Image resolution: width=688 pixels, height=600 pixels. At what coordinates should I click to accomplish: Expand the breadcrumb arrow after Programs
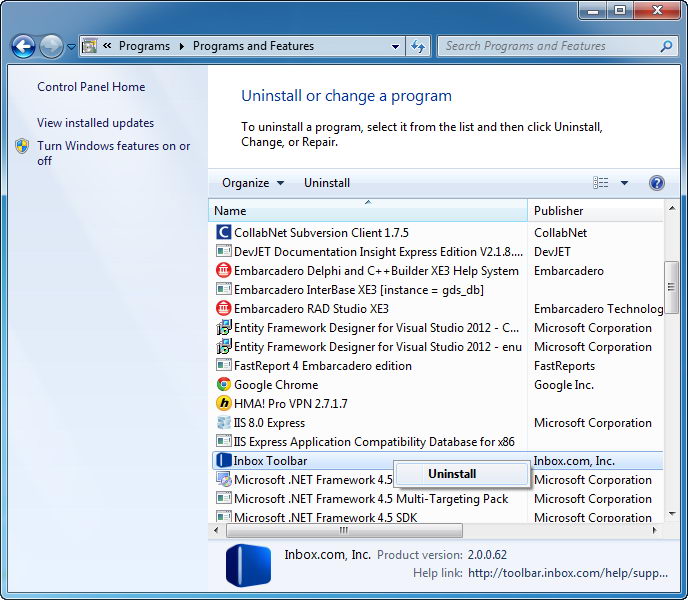point(181,46)
